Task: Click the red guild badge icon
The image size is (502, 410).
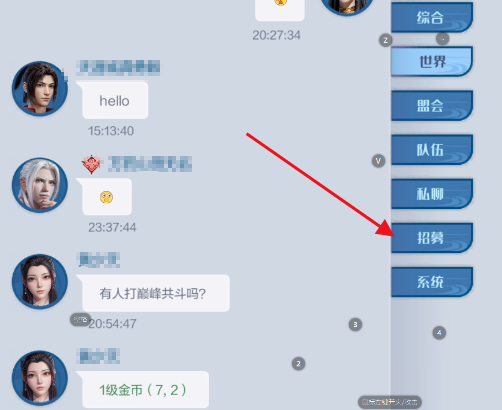Action: 91,164
